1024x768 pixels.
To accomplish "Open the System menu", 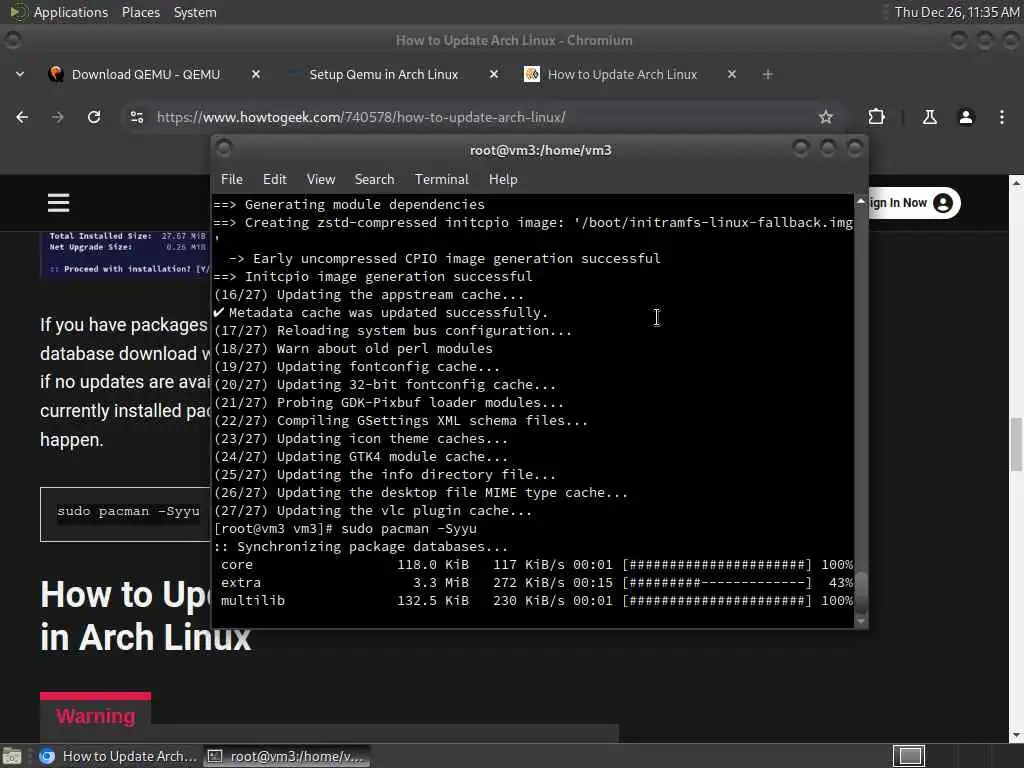I will tap(195, 12).
